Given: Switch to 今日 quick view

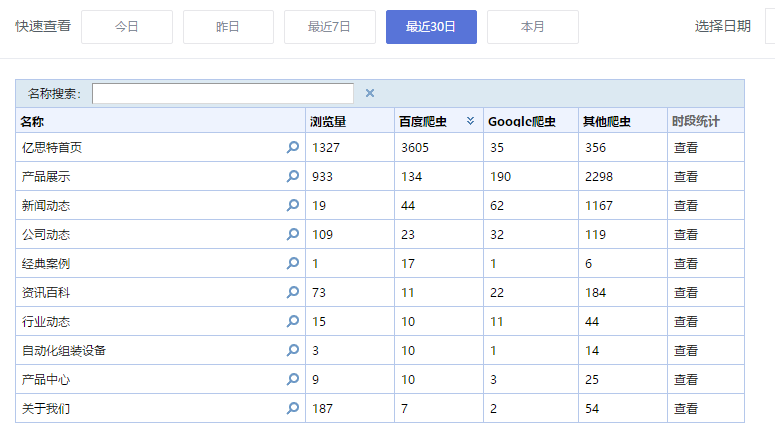Looking at the screenshot, I should 127,27.
